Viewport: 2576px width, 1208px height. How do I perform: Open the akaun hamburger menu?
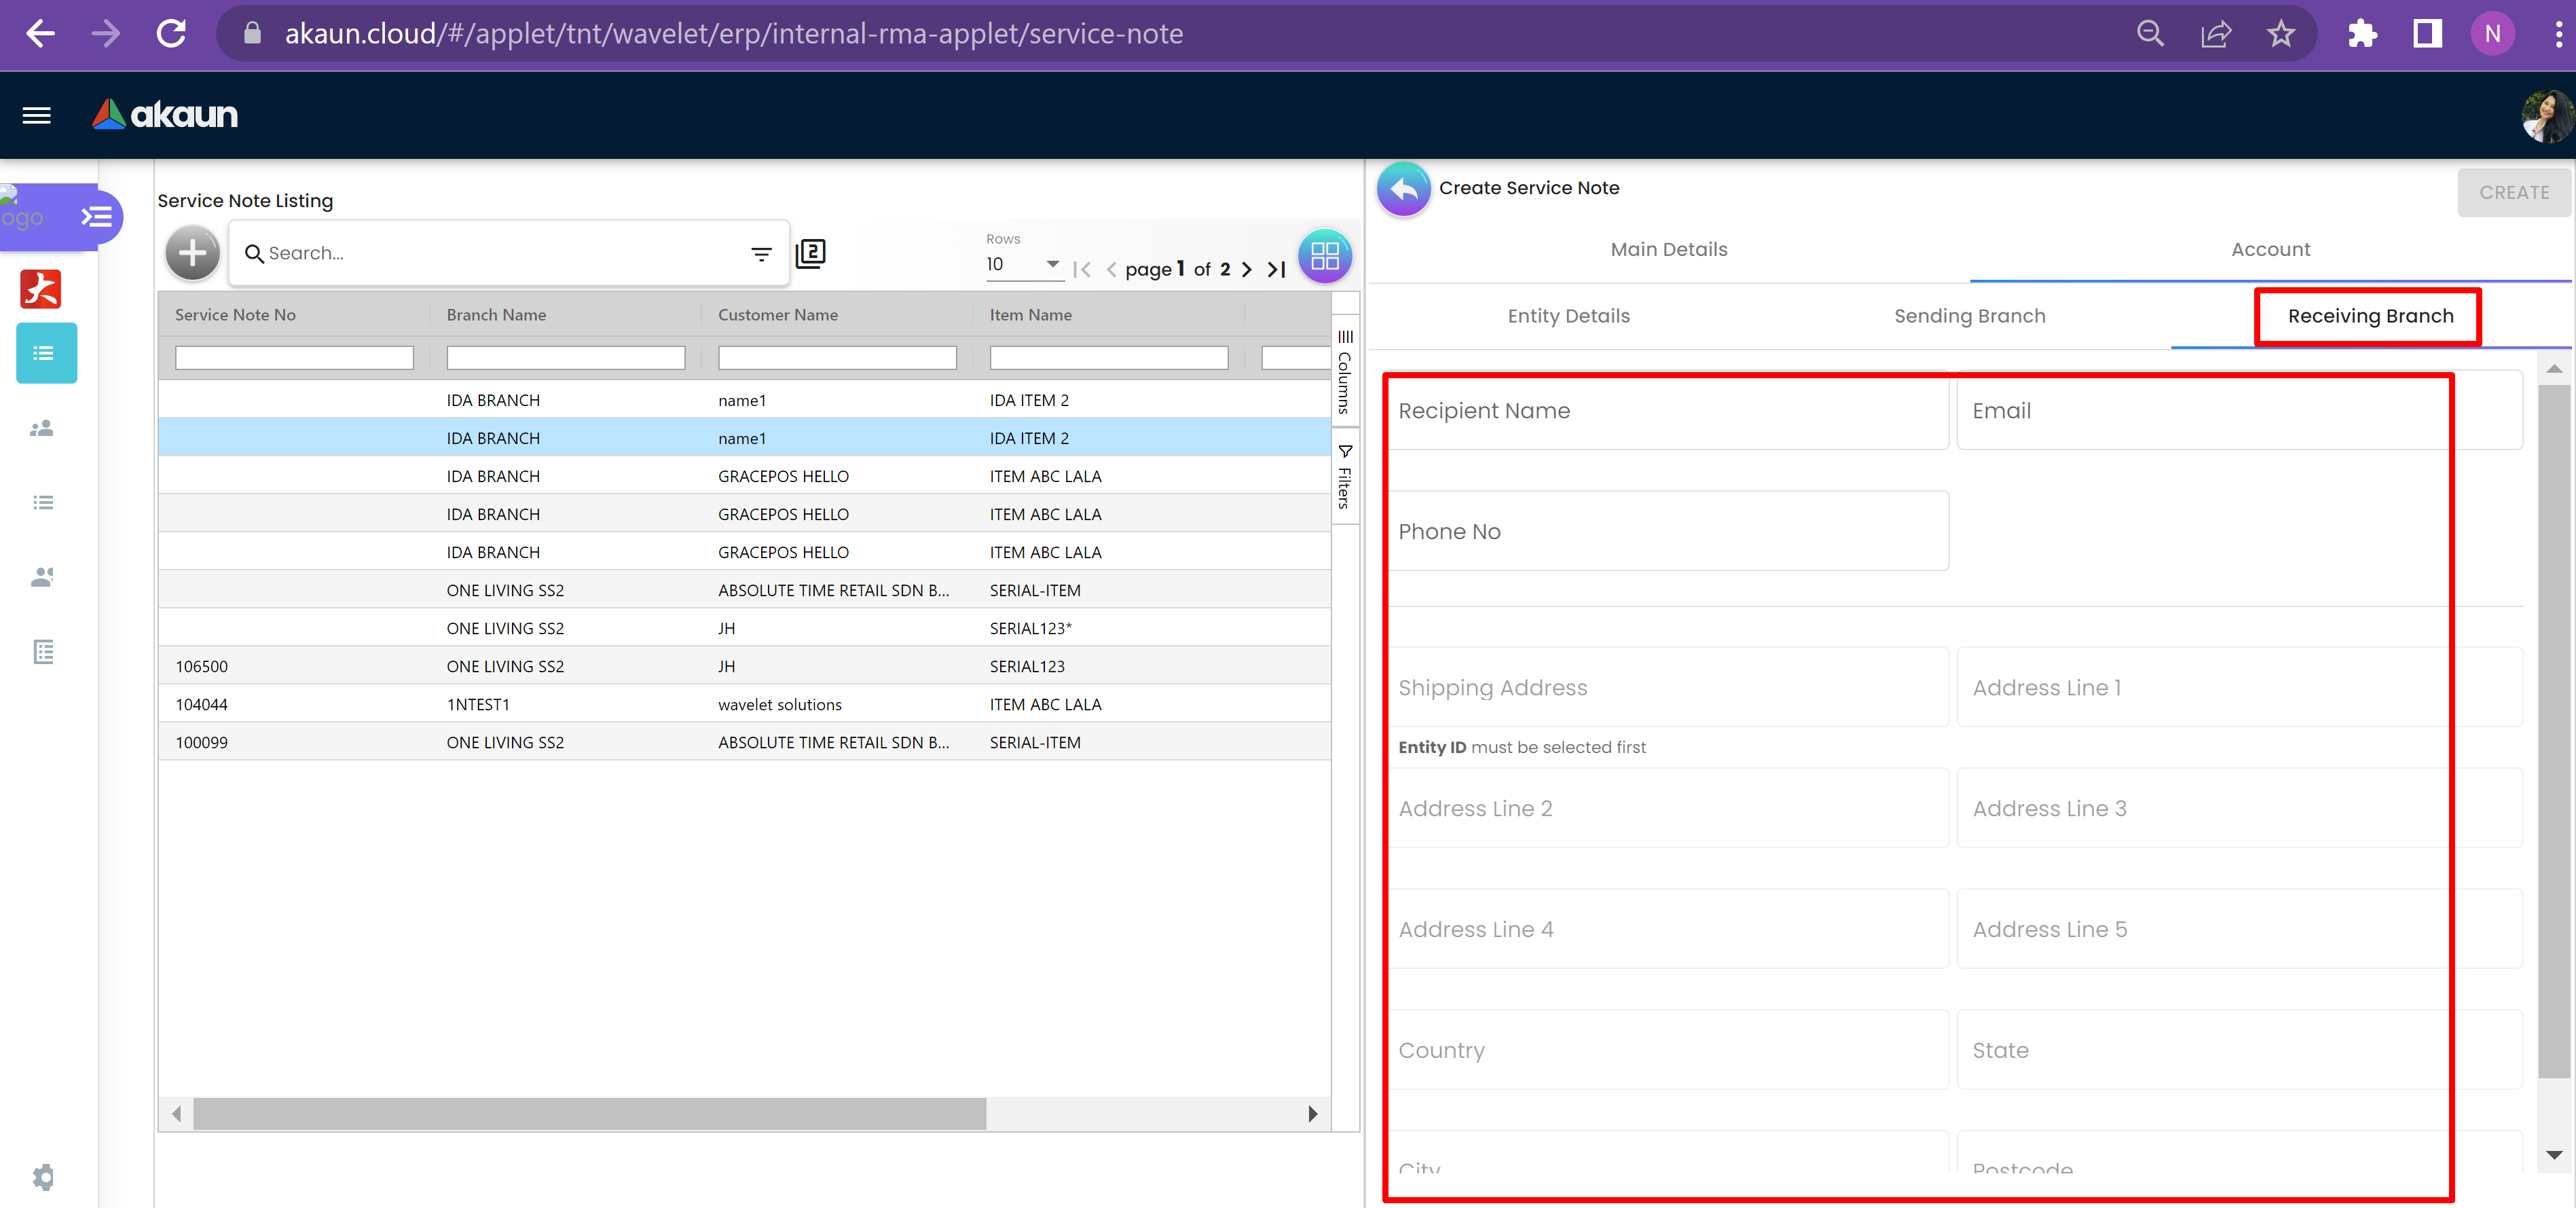(x=37, y=115)
